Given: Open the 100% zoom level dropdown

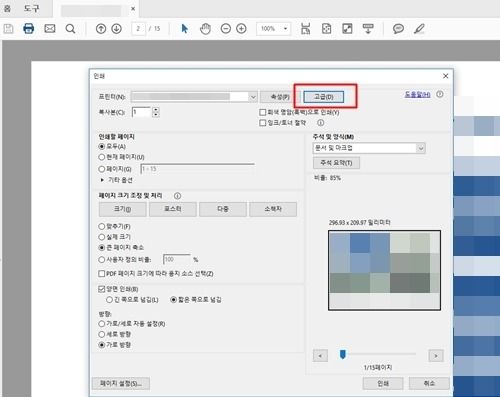Looking at the screenshot, I should point(285,29).
